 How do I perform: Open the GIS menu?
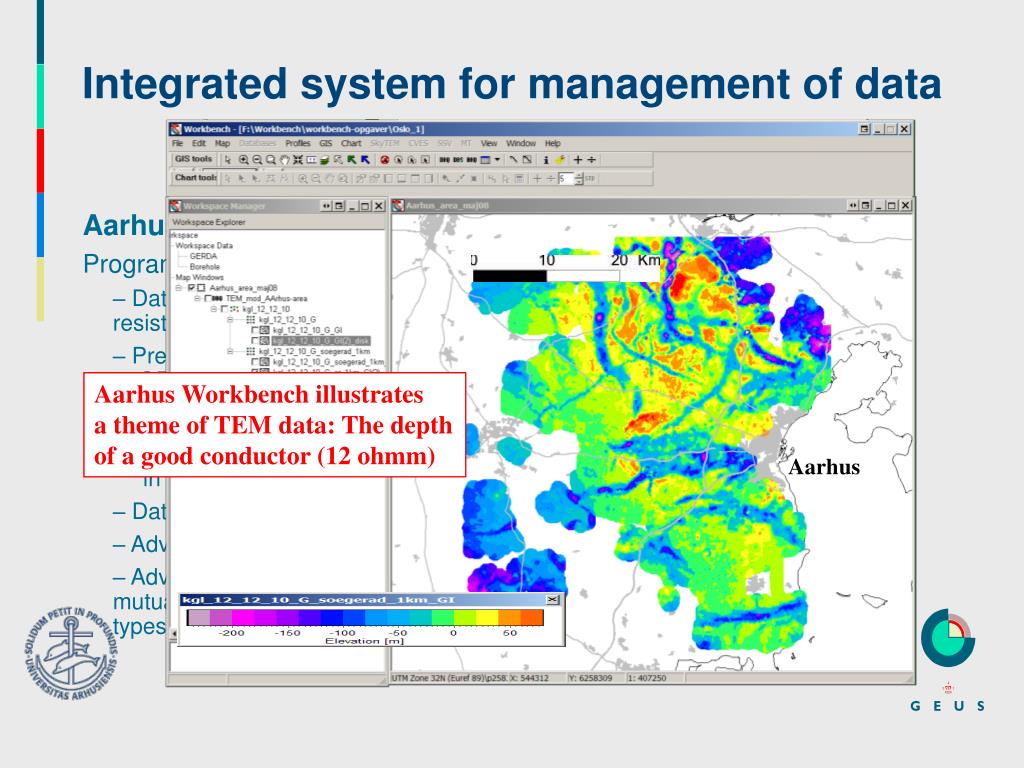point(325,143)
